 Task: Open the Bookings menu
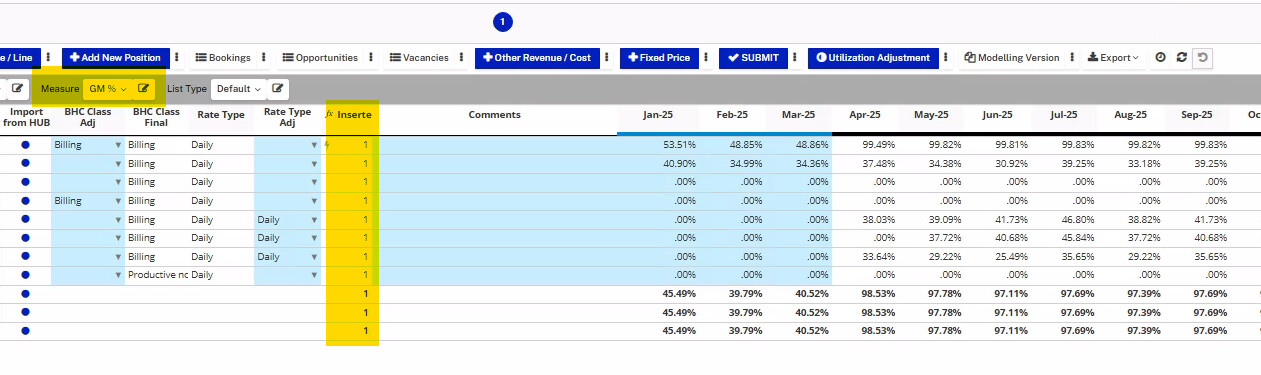[223, 58]
